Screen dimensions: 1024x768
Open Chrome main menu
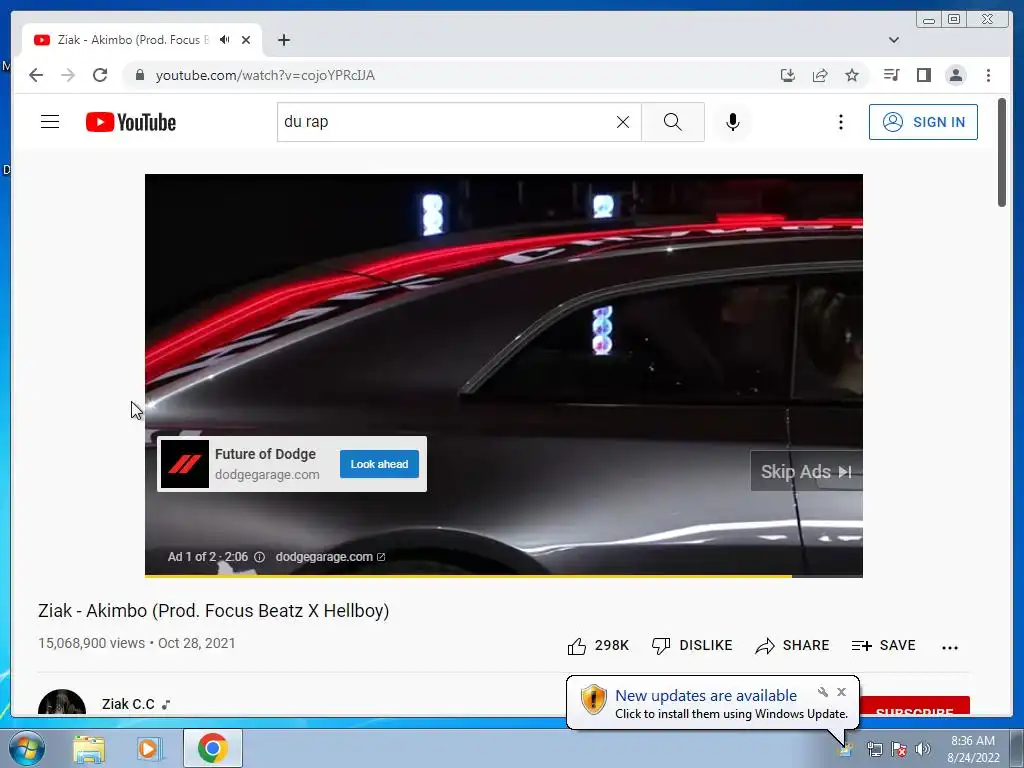point(988,75)
